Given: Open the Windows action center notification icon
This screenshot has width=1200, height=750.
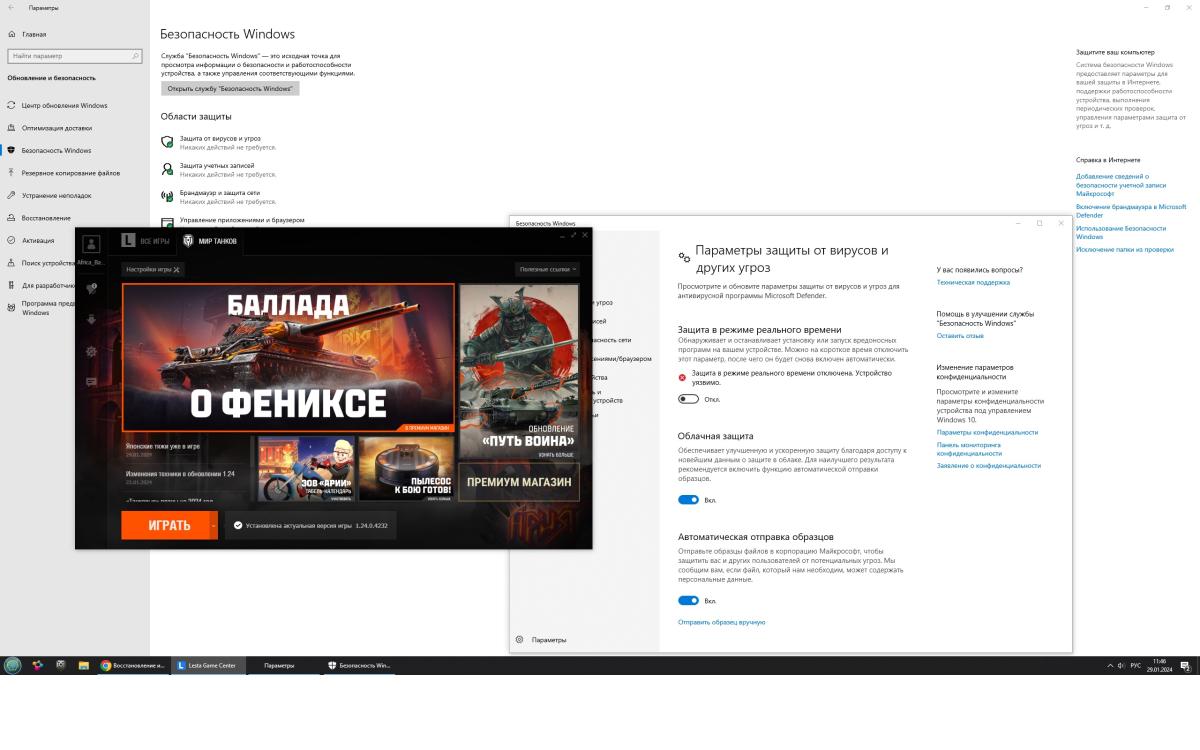Looking at the screenshot, I should [x=1185, y=665].
